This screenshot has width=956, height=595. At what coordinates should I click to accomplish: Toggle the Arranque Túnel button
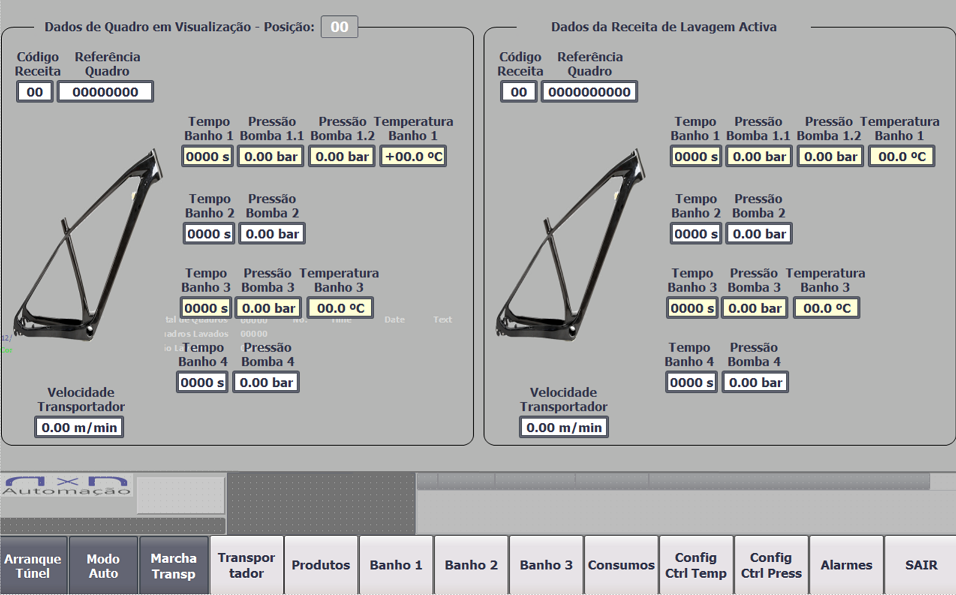33,566
